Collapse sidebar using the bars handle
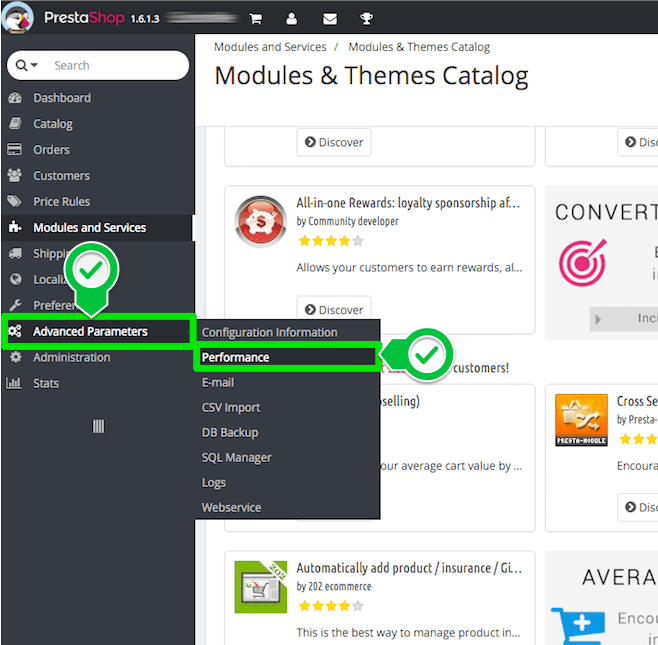The image size is (658, 645). tap(98, 426)
